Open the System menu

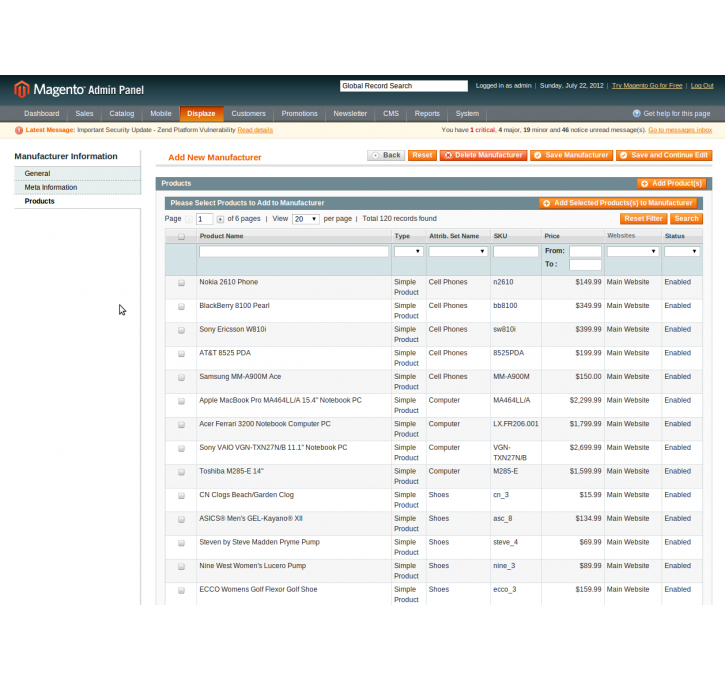click(467, 114)
